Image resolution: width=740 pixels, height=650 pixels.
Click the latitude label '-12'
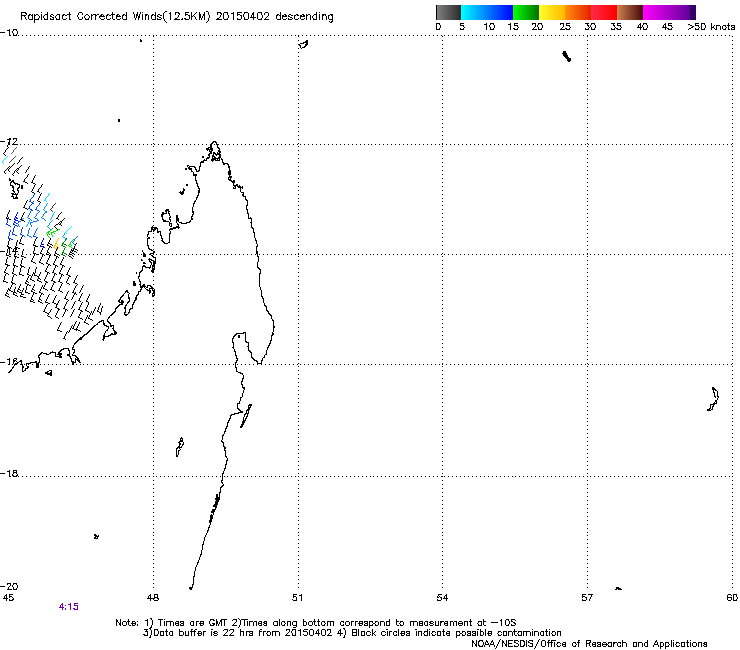(9, 142)
